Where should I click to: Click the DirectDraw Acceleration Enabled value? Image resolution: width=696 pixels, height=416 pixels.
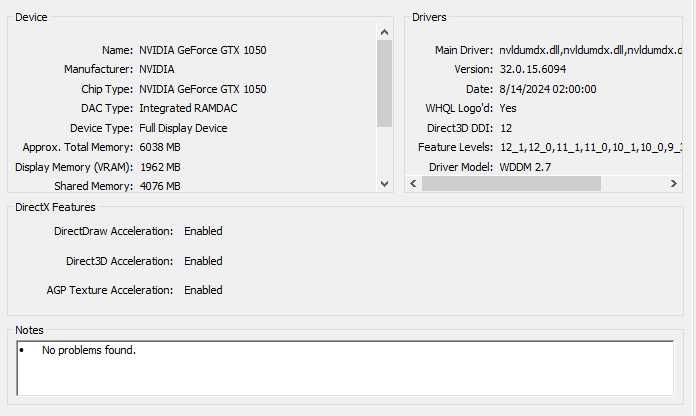[x=203, y=231]
